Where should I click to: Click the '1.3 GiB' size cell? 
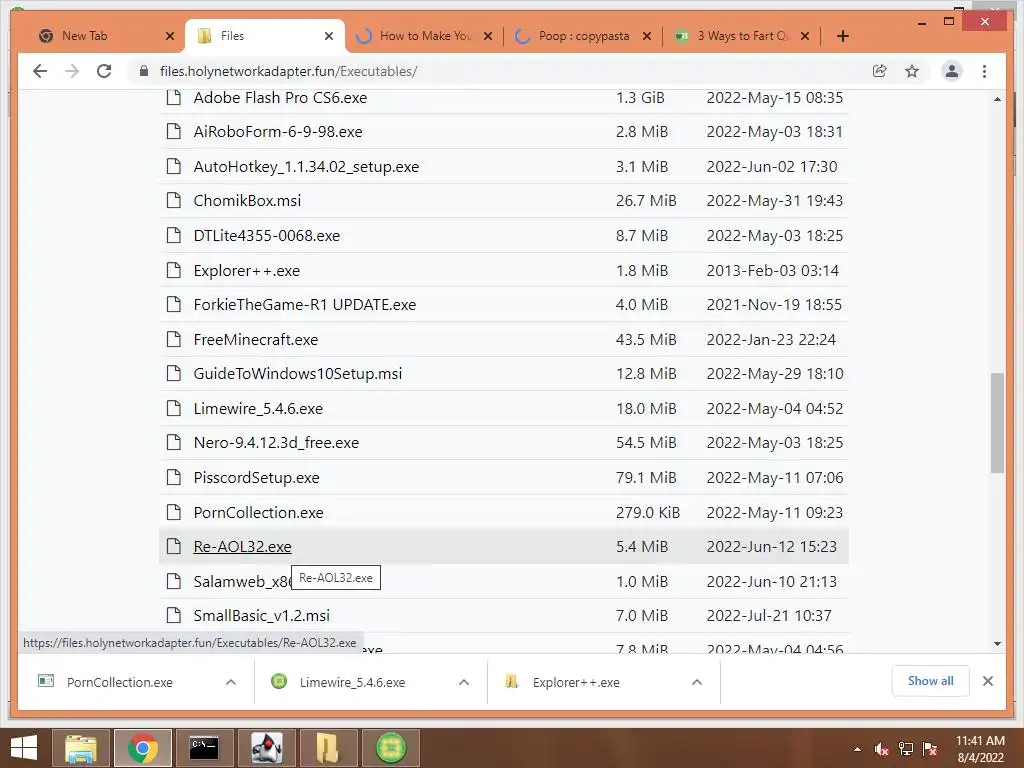point(640,97)
